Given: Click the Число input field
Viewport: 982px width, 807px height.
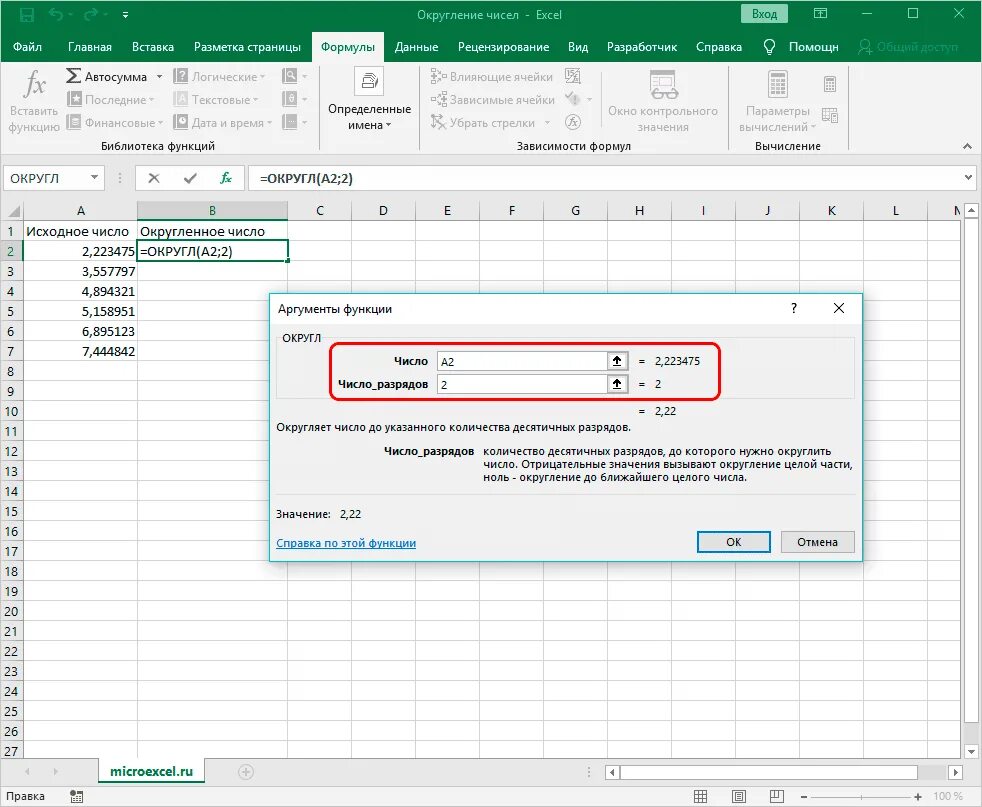Looking at the screenshot, I should (522, 361).
